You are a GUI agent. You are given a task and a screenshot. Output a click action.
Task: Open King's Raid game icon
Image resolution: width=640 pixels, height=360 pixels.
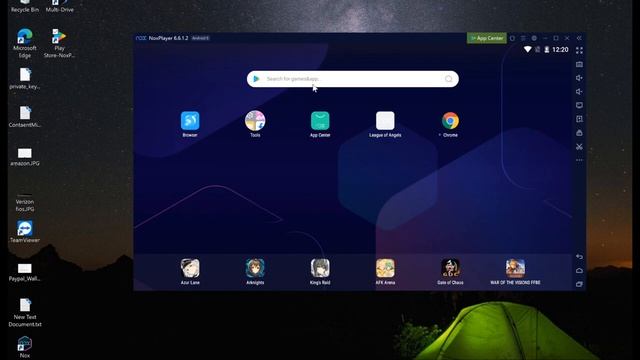320,268
